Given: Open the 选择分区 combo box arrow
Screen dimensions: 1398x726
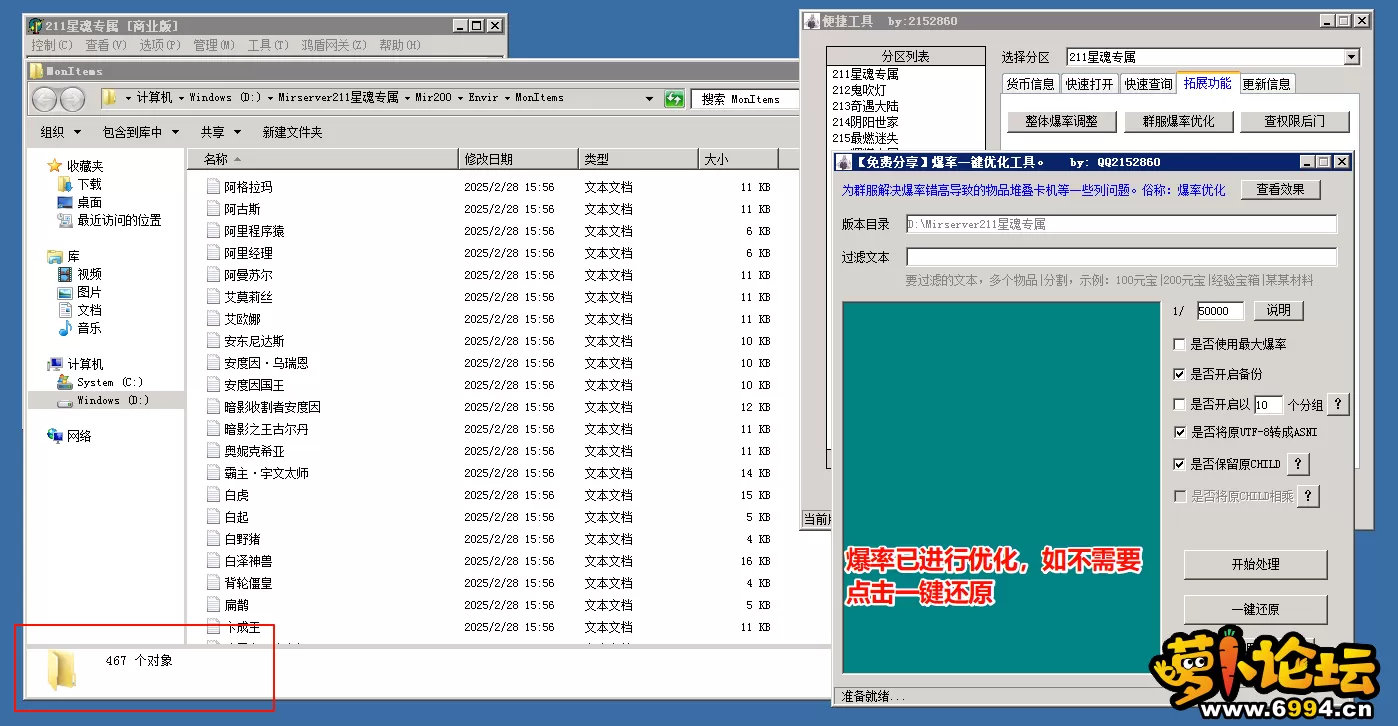Looking at the screenshot, I should (x=1351, y=57).
